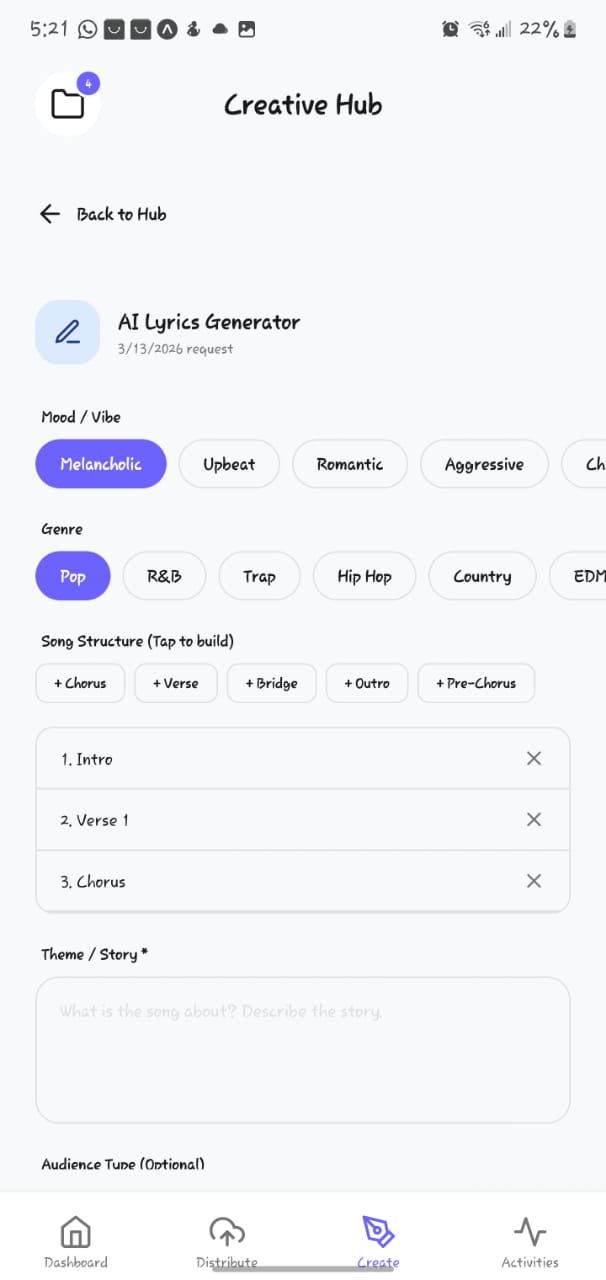The width and height of the screenshot is (606, 1280).
Task: Add a Pre-Chorus section
Action: coord(476,683)
